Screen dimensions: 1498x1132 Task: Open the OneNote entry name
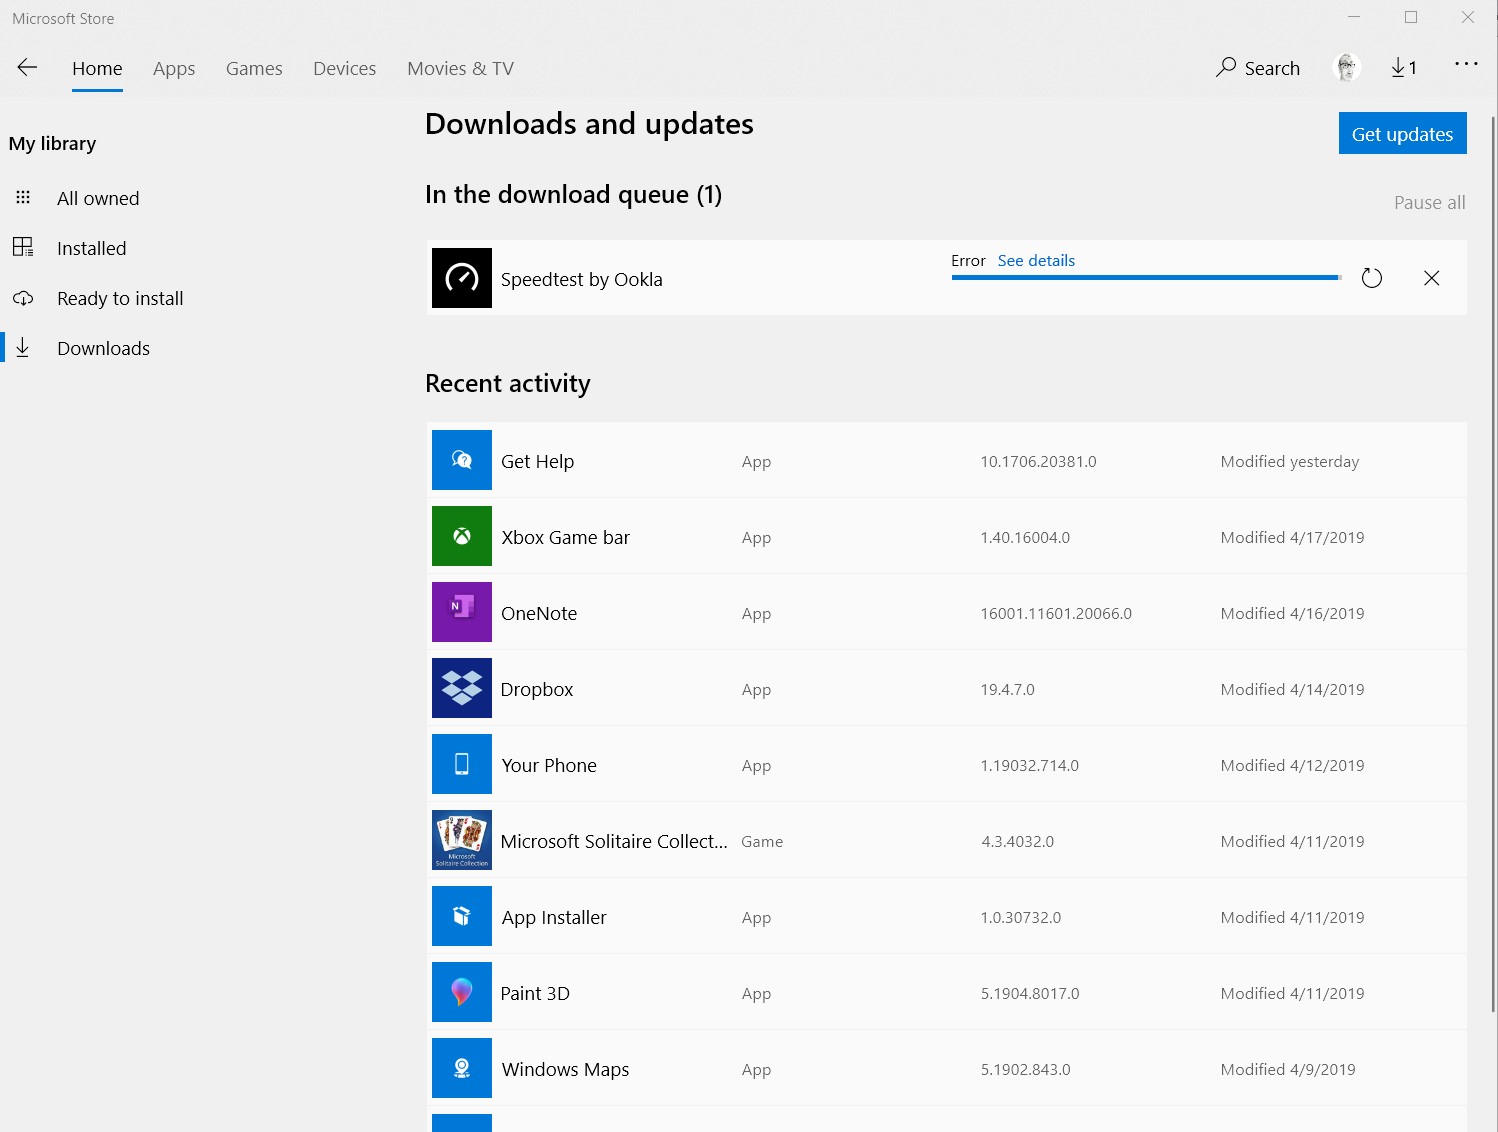(x=539, y=613)
